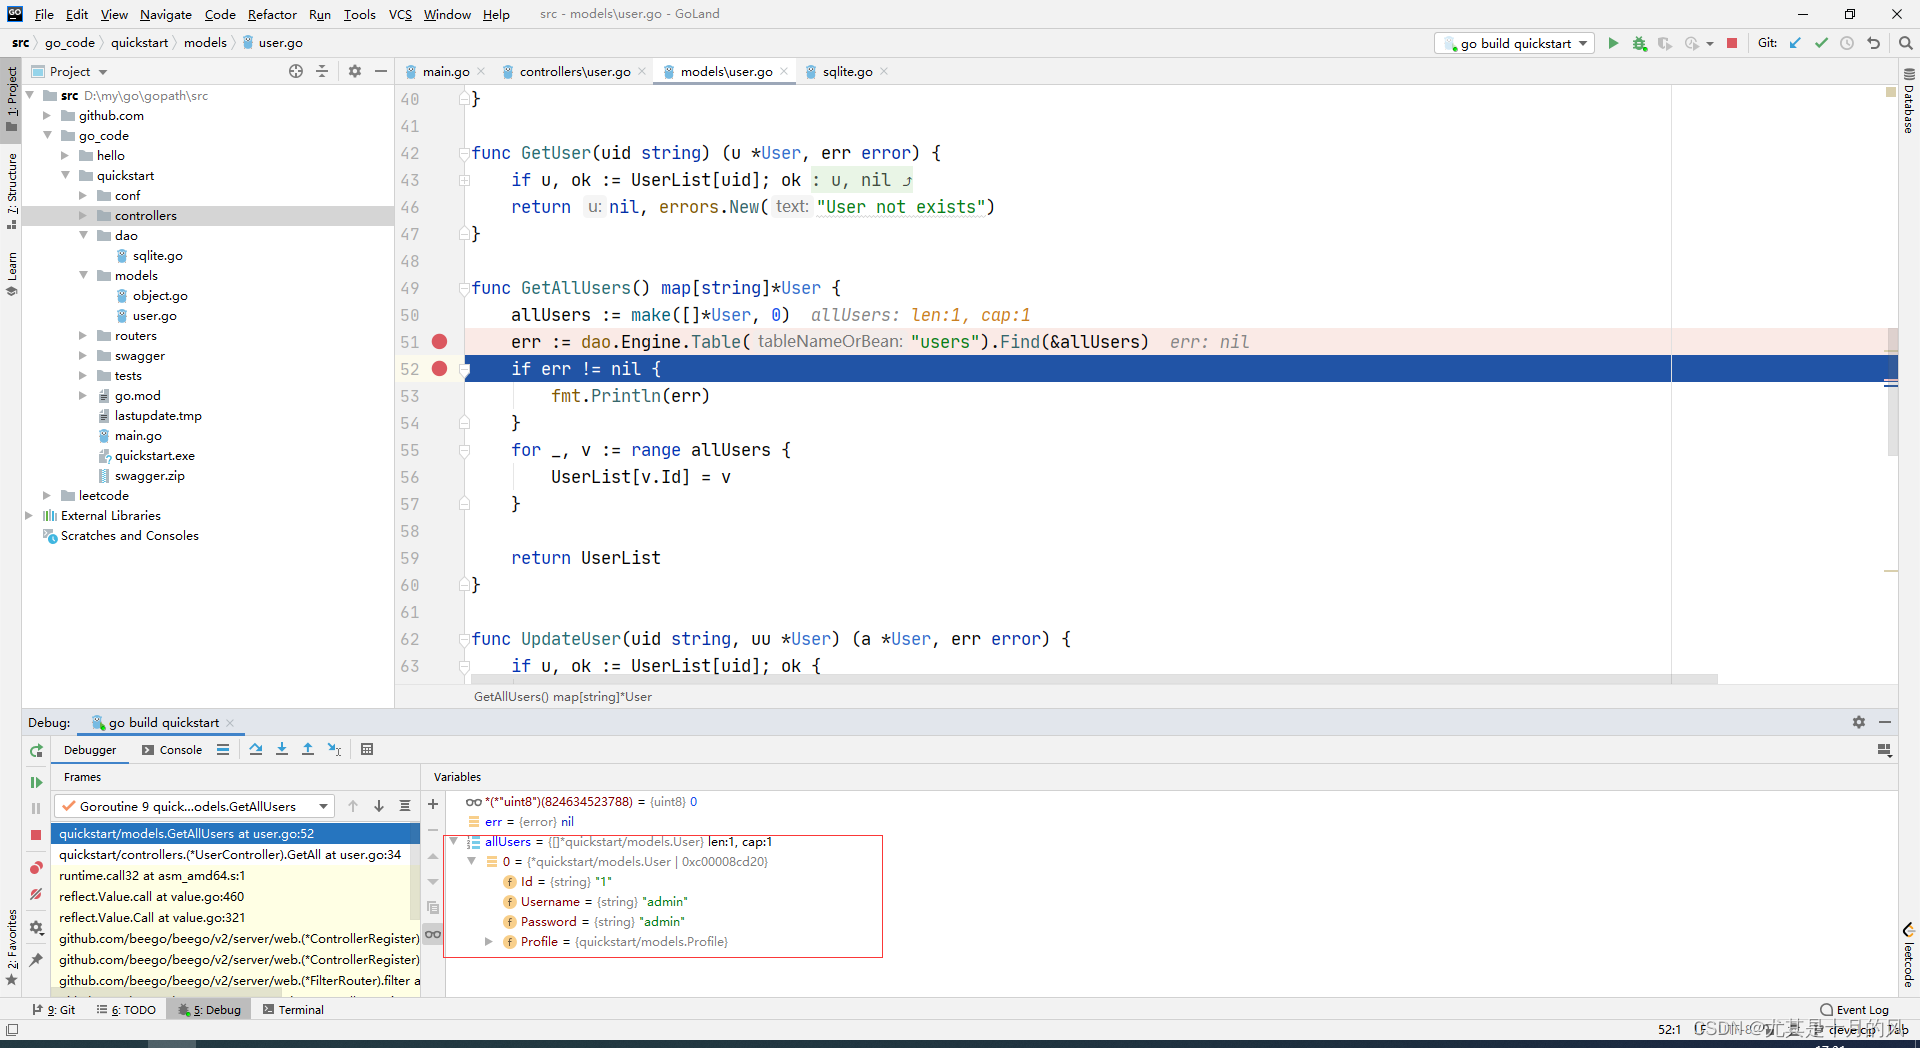Mute breakpoints in debug sidebar
1920x1048 pixels.
click(36, 894)
